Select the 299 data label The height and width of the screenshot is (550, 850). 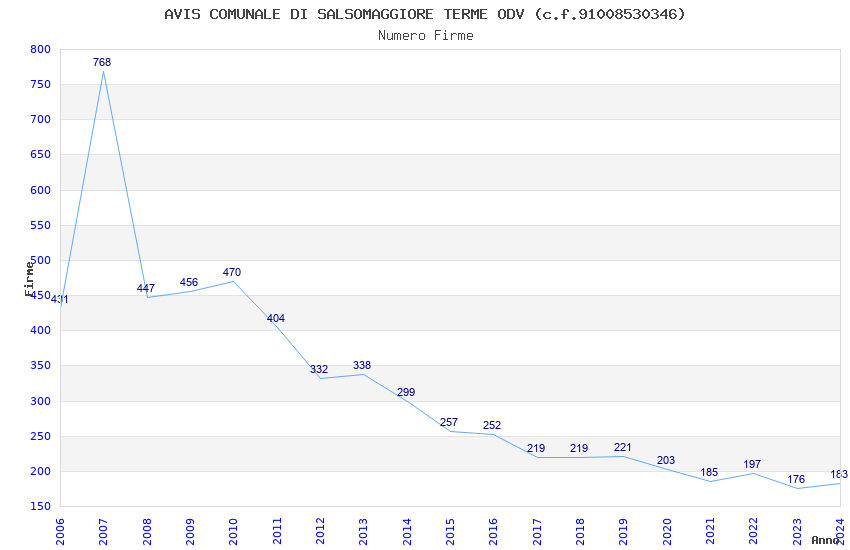(405, 392)
